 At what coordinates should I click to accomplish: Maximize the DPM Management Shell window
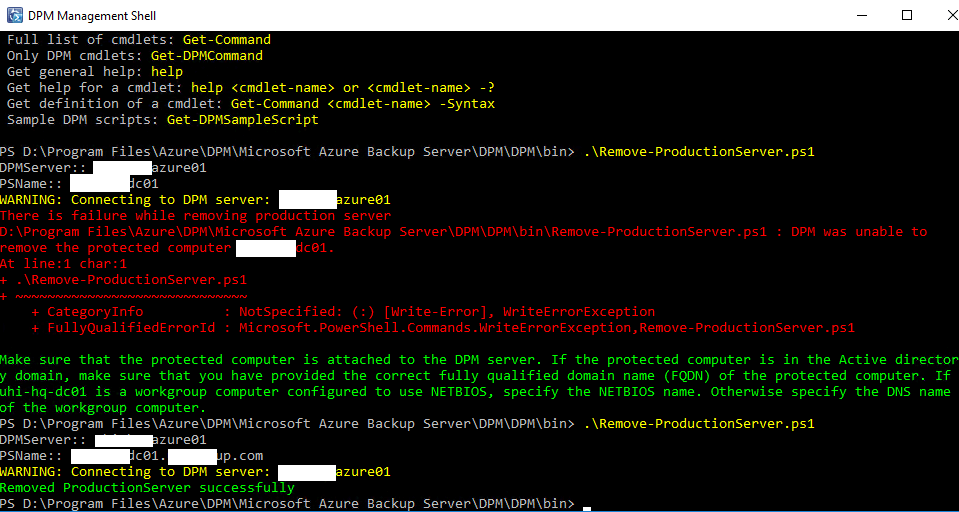tap(907, 15)
